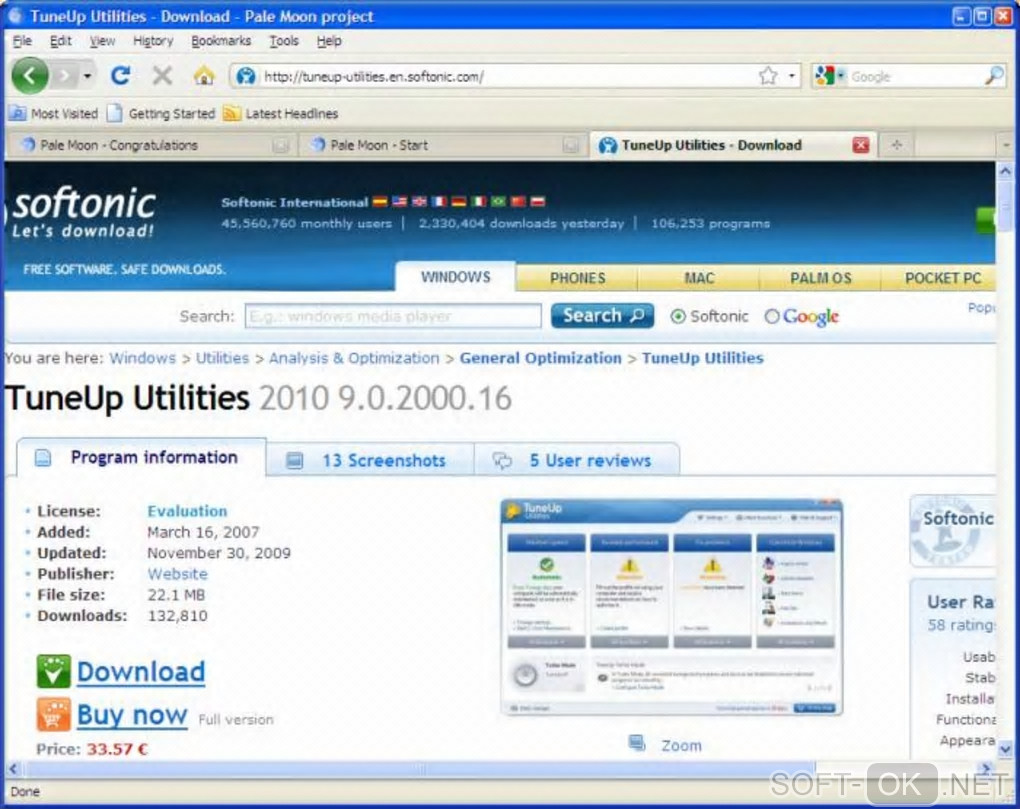Viewport: 1020px width, 809px height.
Task: Reload the page with the refresh icon
Action: (120, 76)
